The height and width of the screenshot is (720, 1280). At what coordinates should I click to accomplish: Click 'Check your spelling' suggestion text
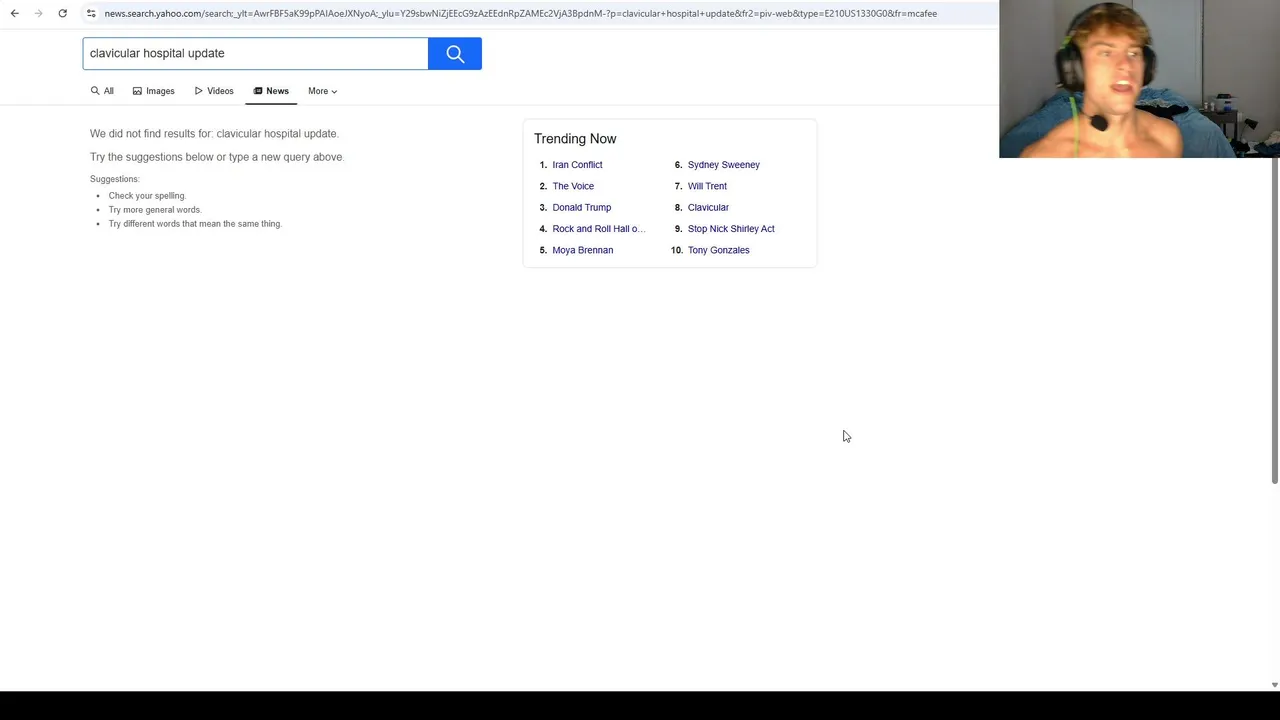coord(147,196)
